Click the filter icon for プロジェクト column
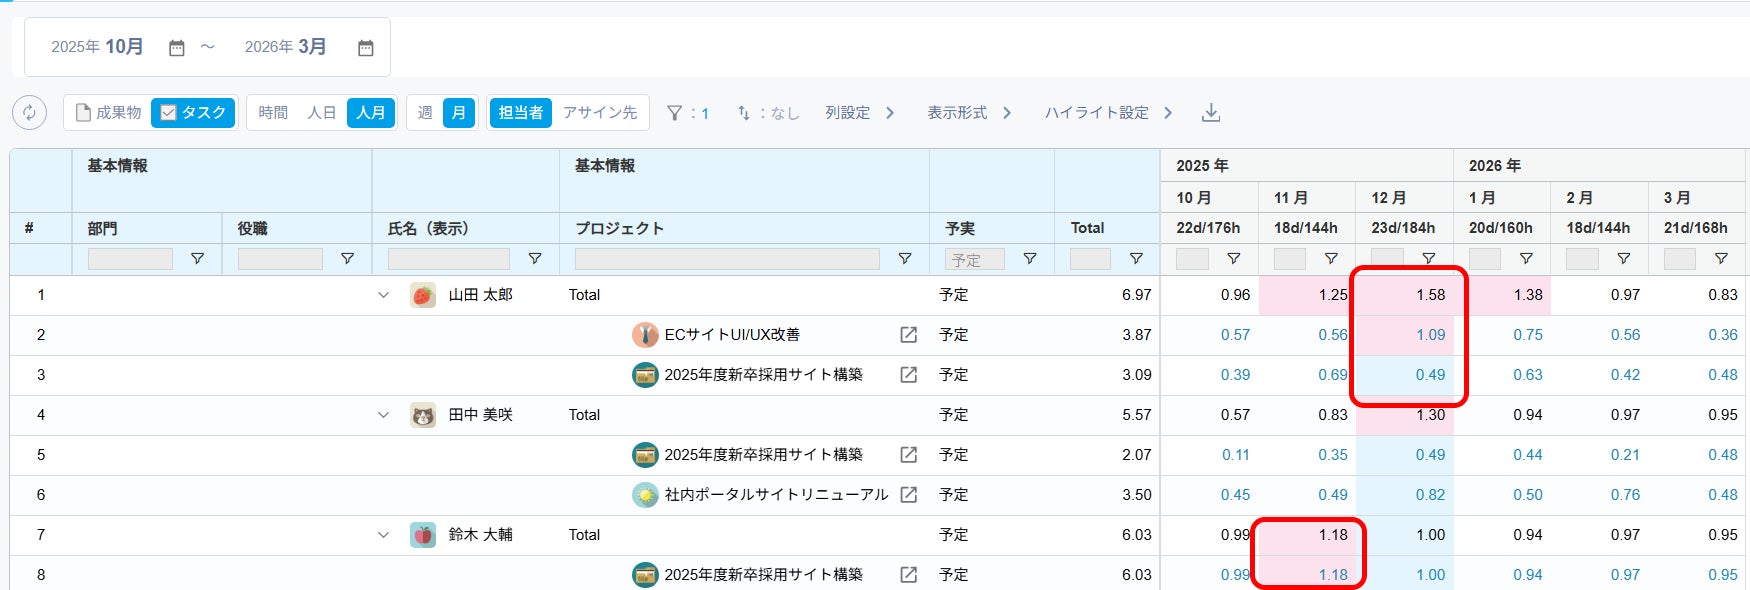 (904, 259)
